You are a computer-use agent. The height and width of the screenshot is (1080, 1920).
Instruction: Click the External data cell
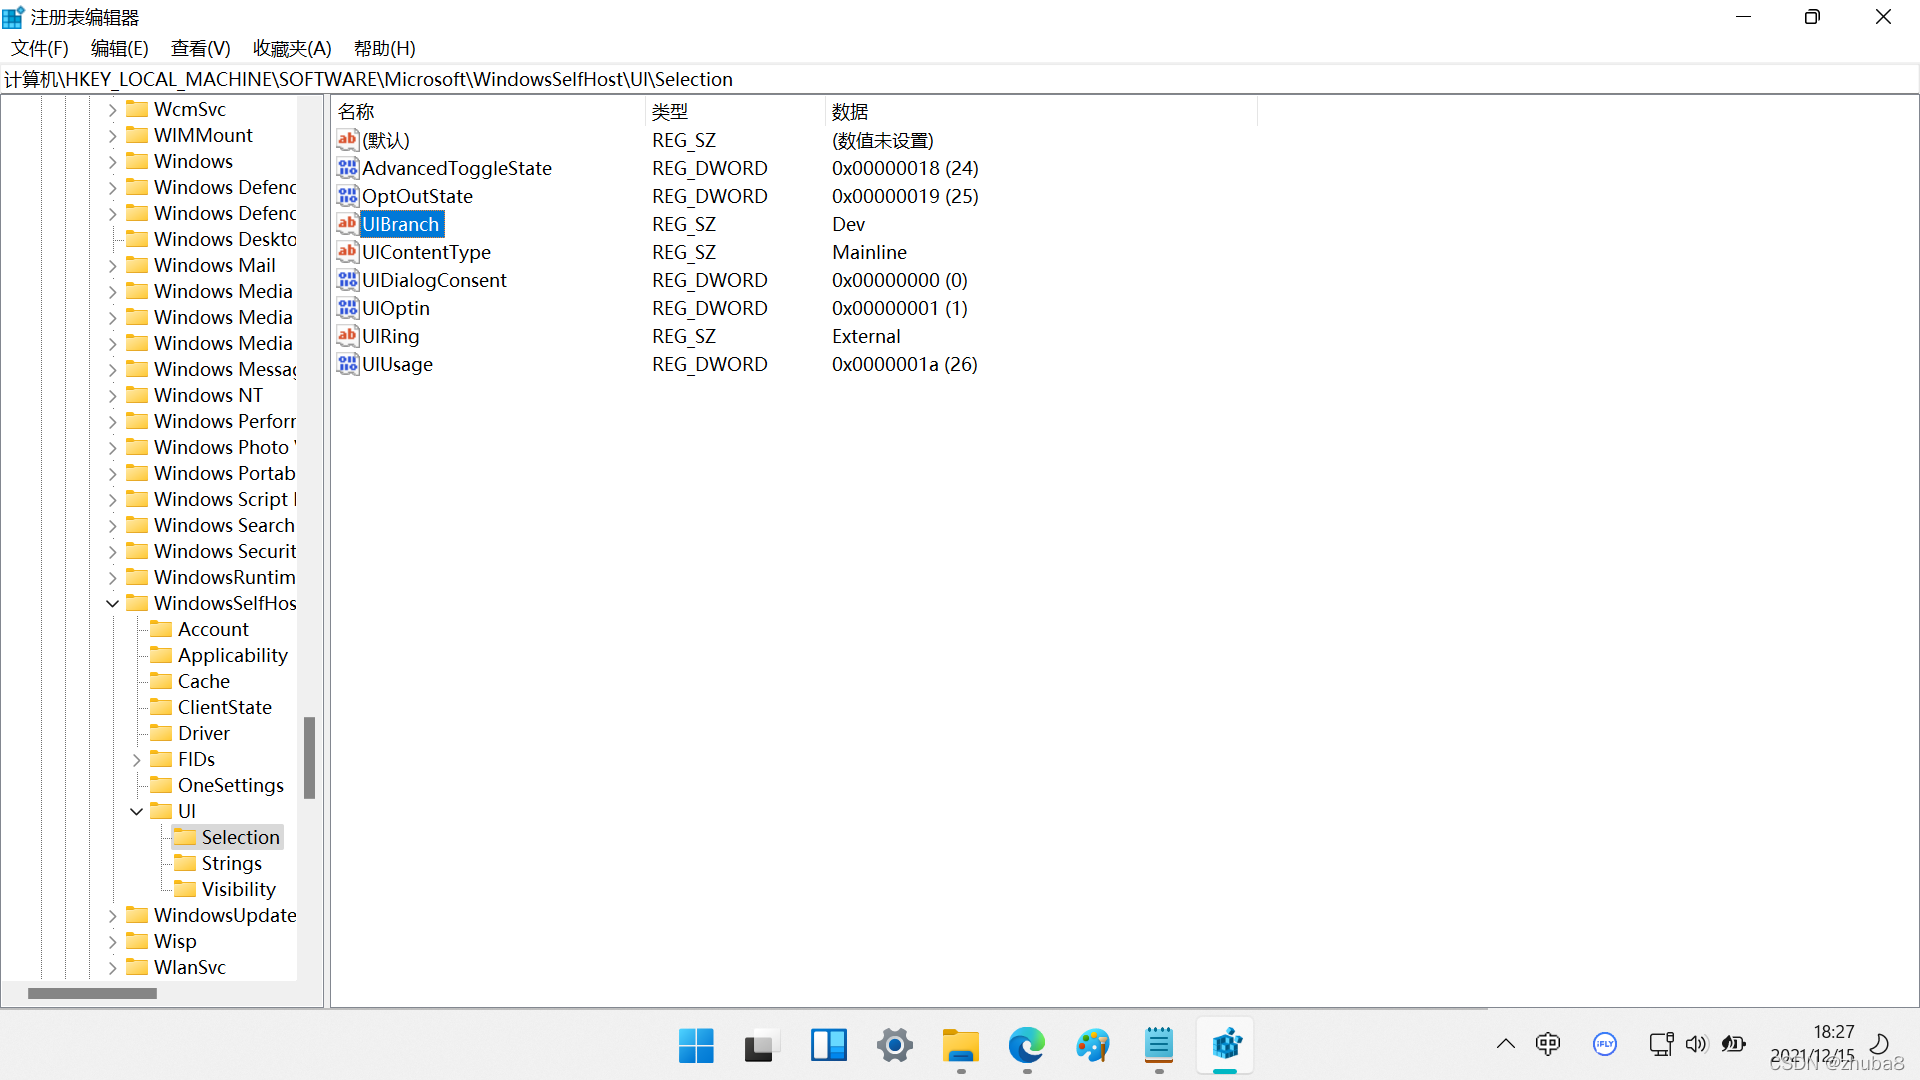click(x=866, y=336)
